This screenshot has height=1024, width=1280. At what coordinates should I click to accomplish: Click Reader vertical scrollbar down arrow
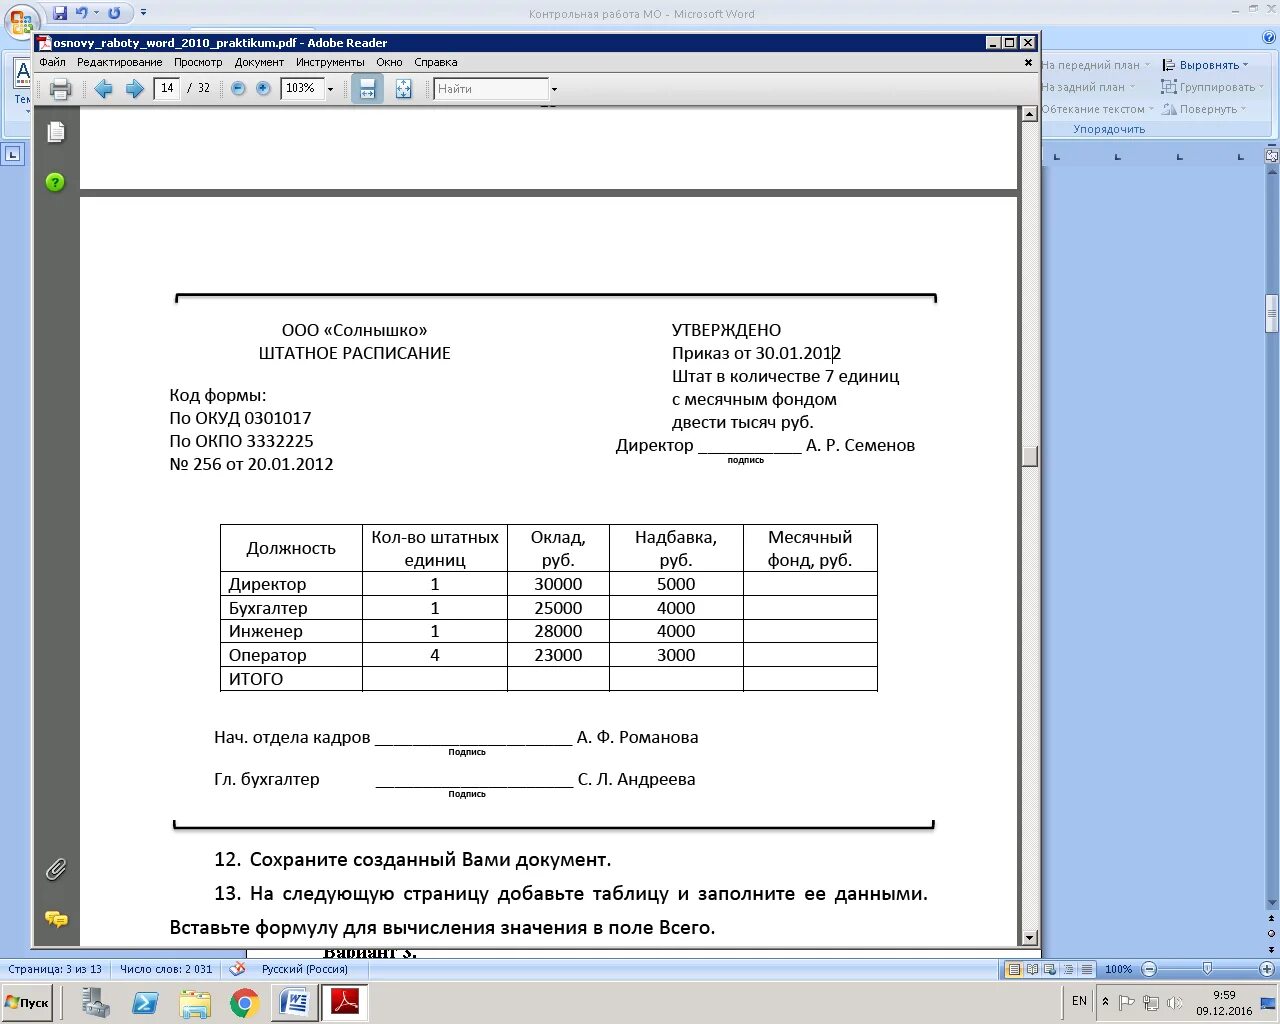1029,938
